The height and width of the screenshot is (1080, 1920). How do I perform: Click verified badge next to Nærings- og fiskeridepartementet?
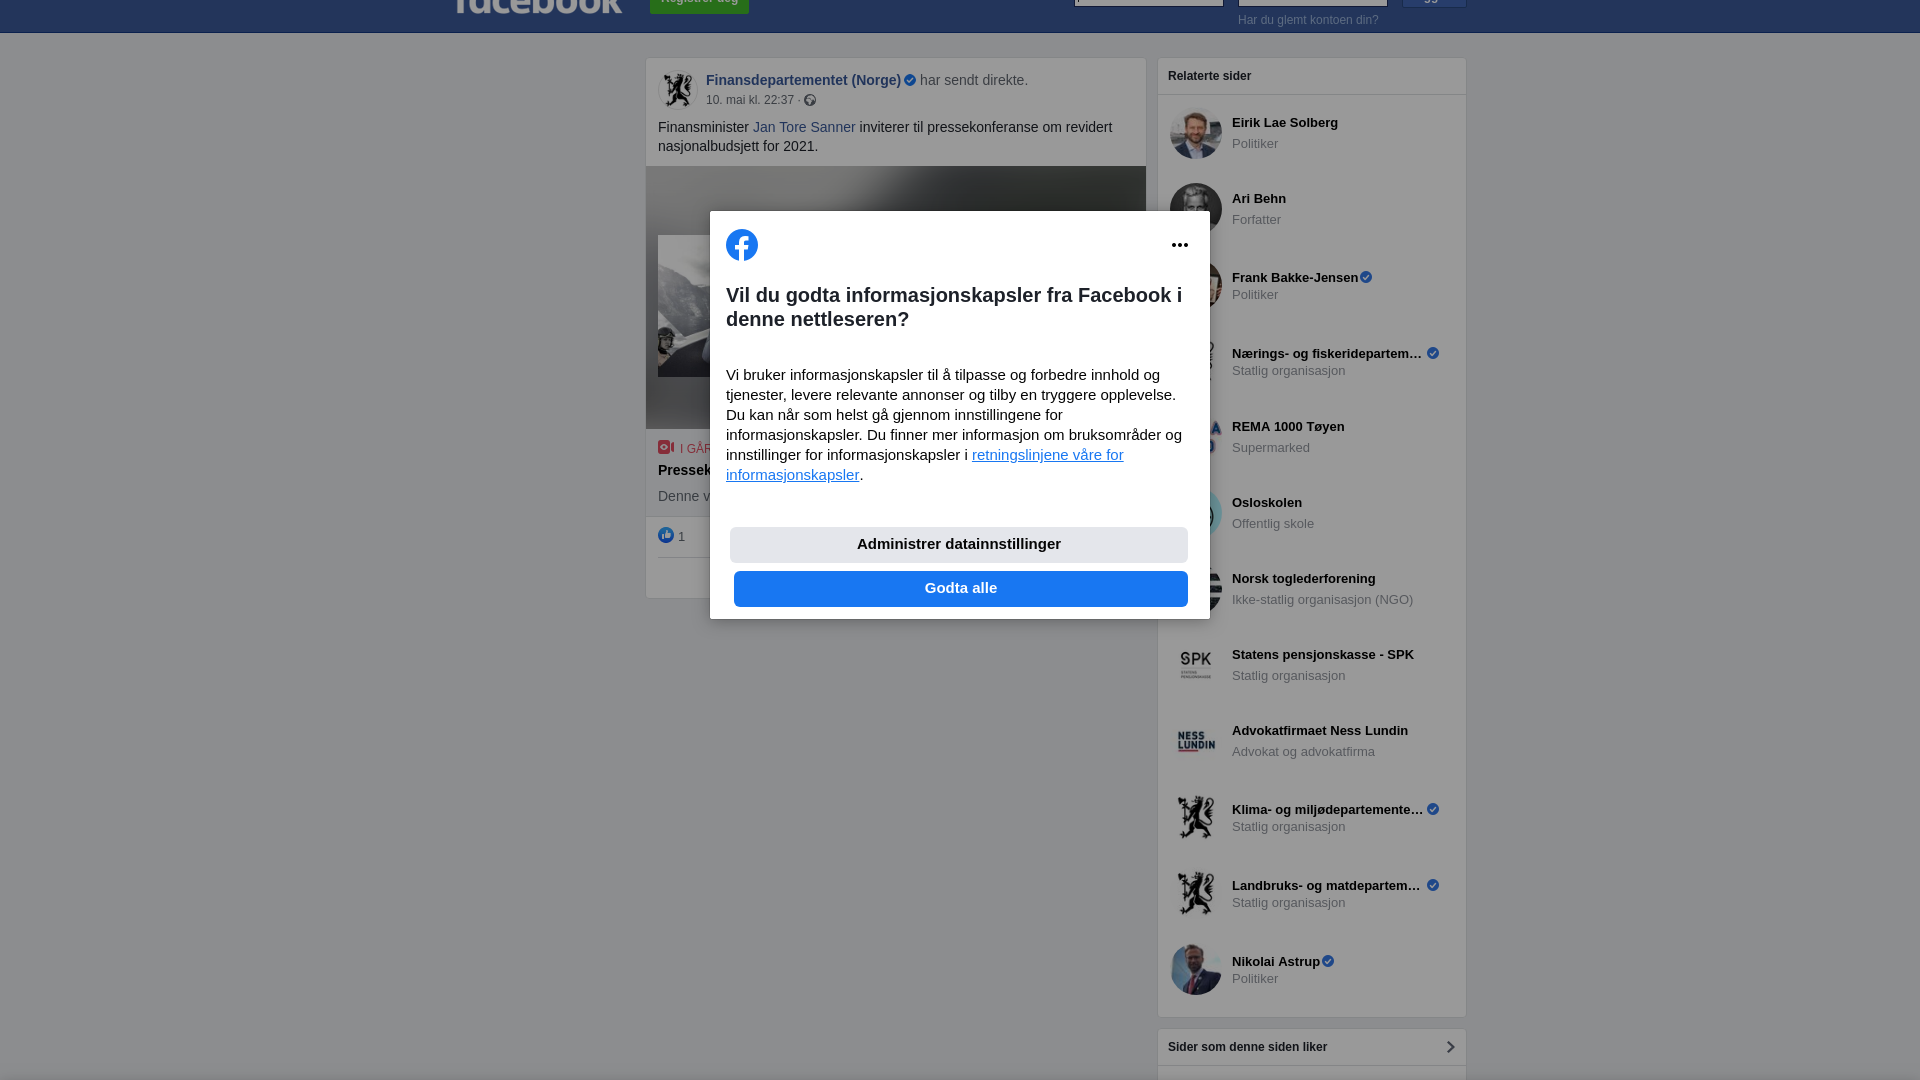[x=1433, y=353]
